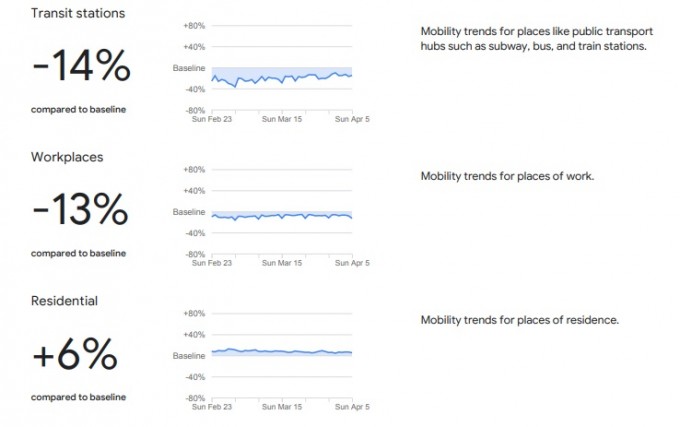The image size is (680, 427).
Task: Click the places of residence description text
Action: (x=520, y=320)
